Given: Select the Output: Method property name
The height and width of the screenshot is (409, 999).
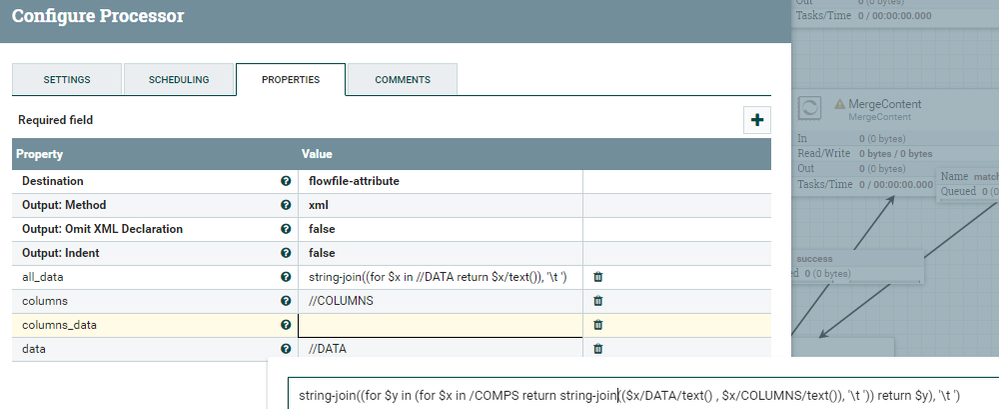Looking at the screenshot, I should click(64, 205).
